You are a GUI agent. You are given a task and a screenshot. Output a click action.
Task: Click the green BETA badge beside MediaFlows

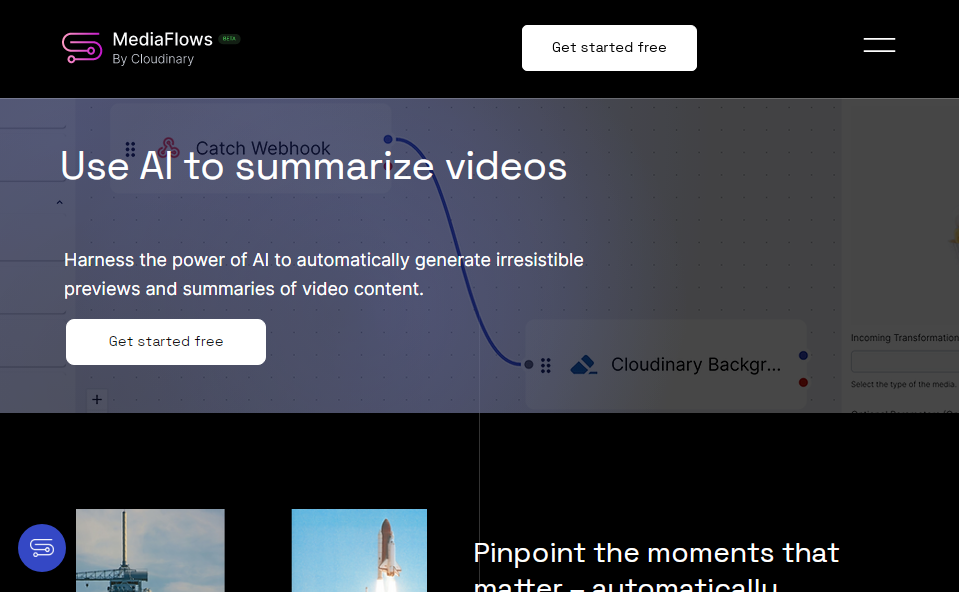(x=230, y=39)
